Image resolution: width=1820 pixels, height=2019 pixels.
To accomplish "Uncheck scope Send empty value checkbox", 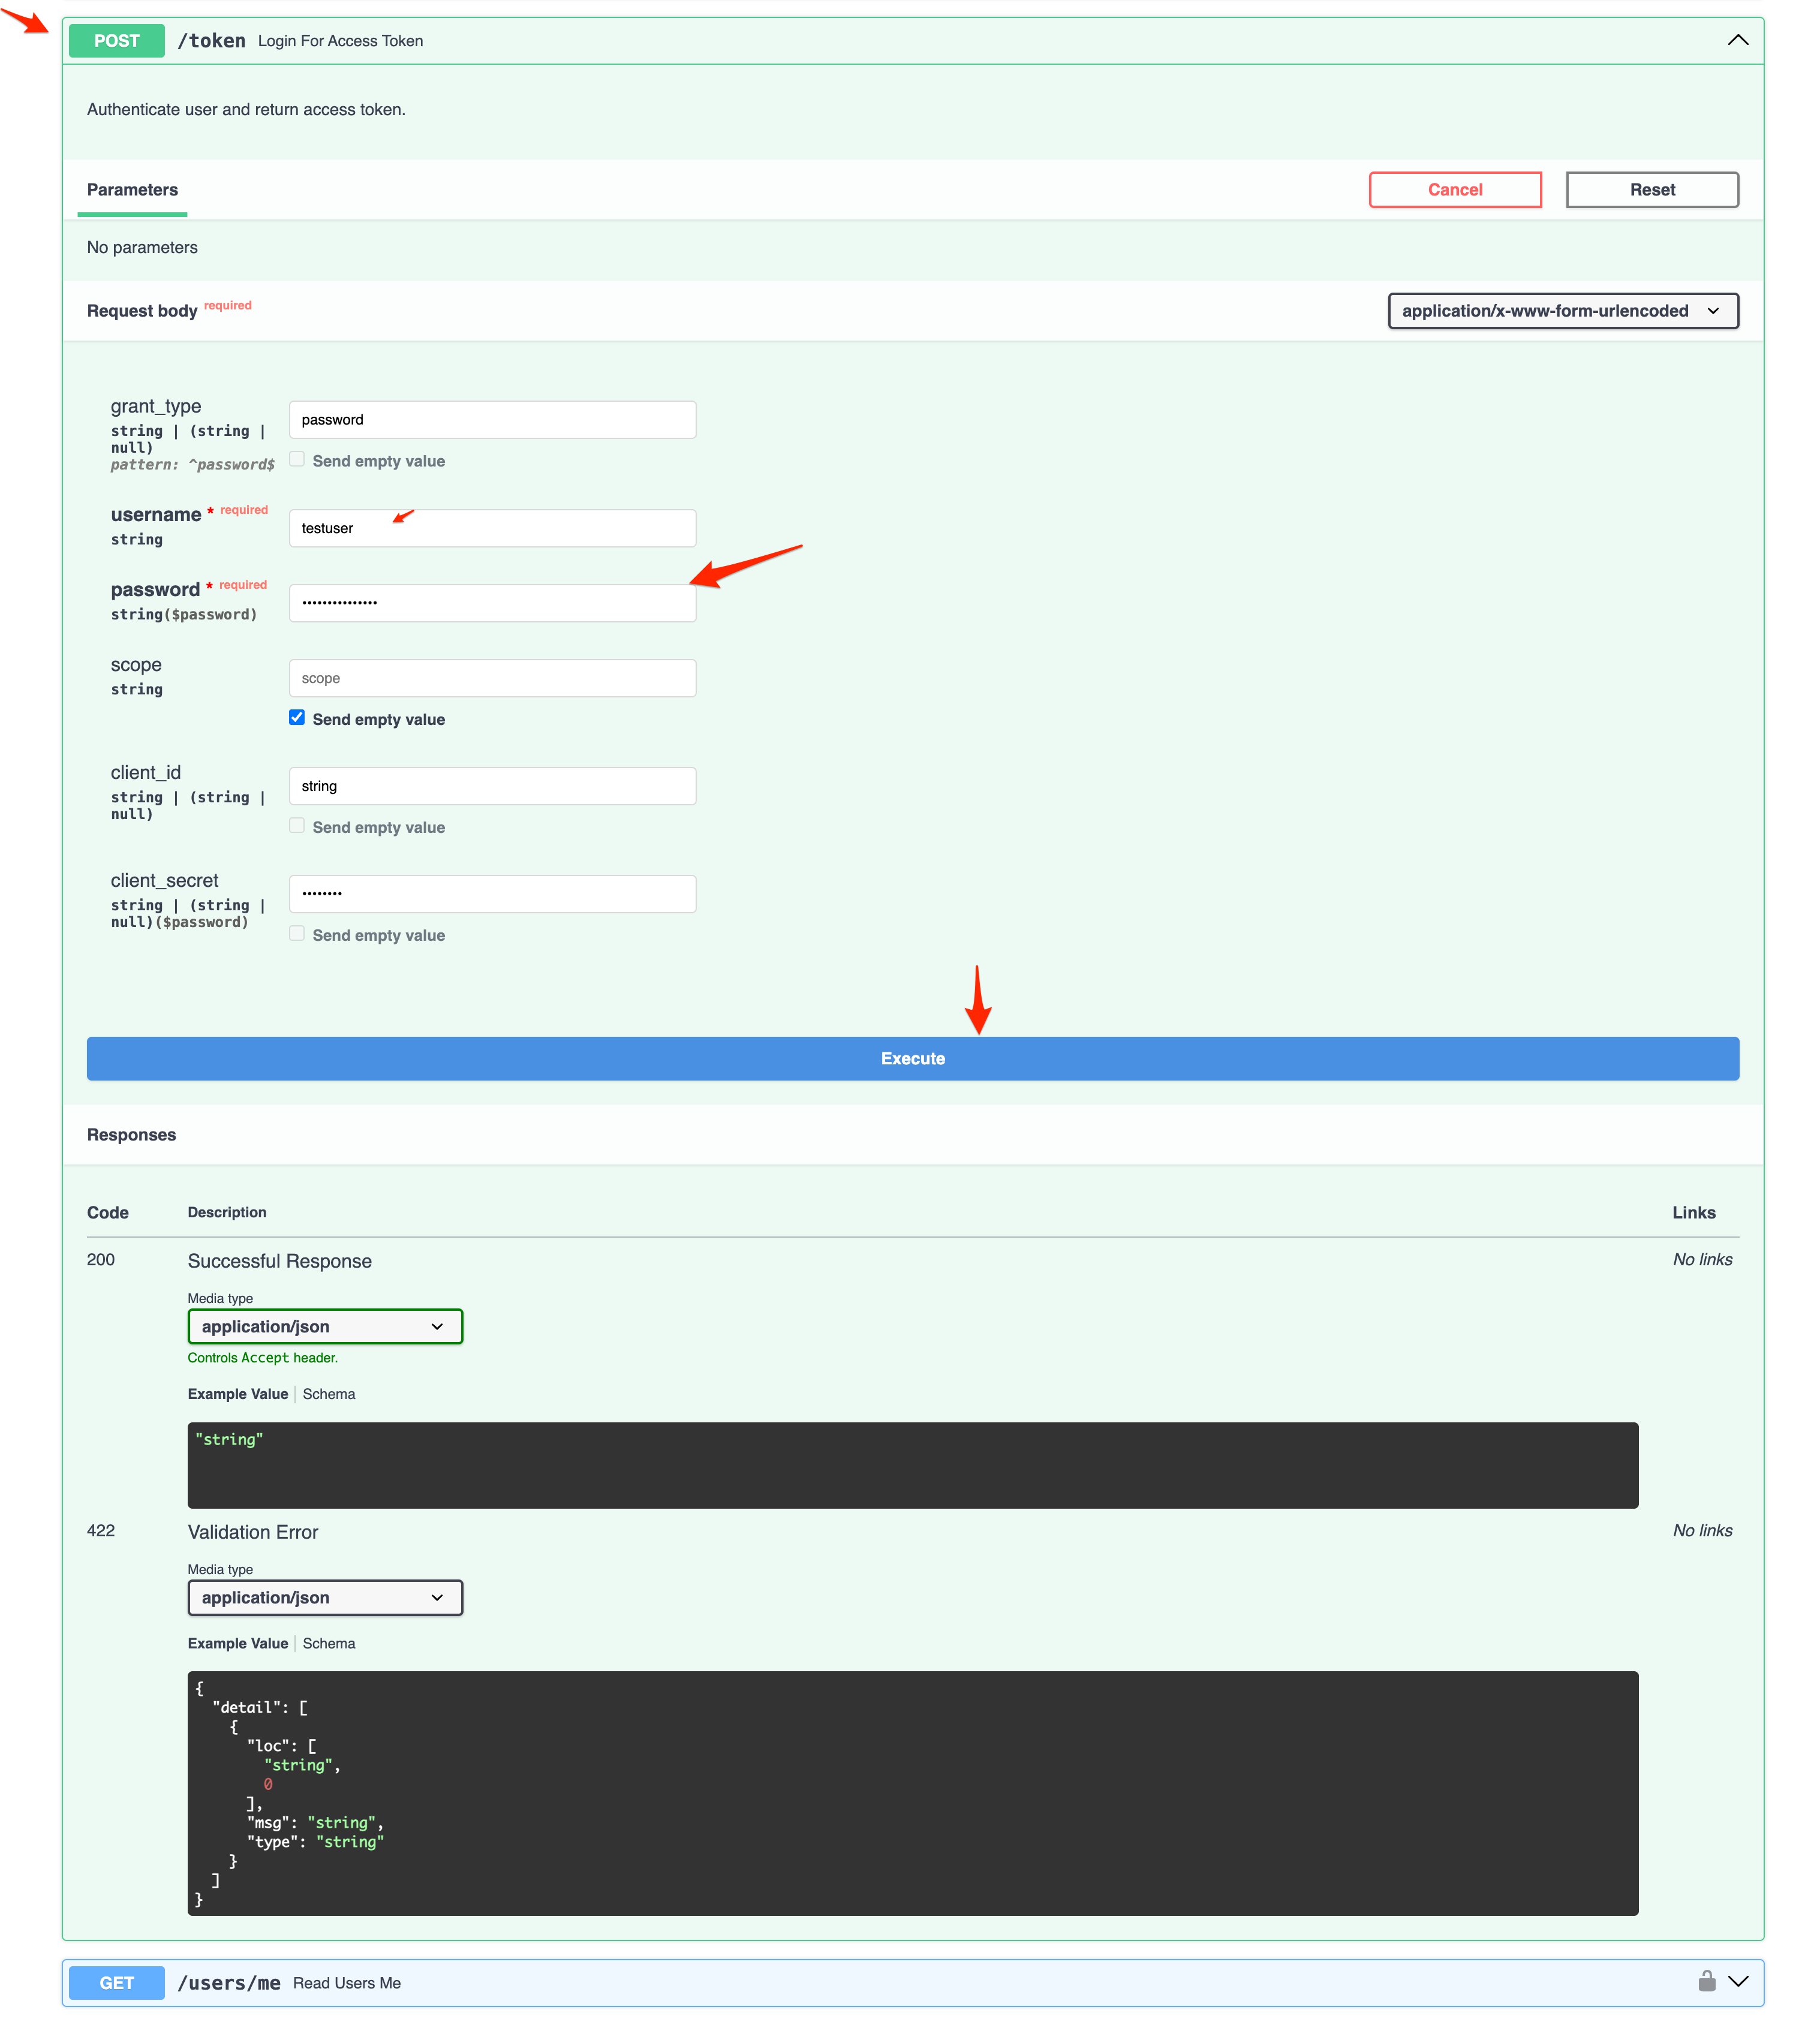I will click(x=297, y=718).
